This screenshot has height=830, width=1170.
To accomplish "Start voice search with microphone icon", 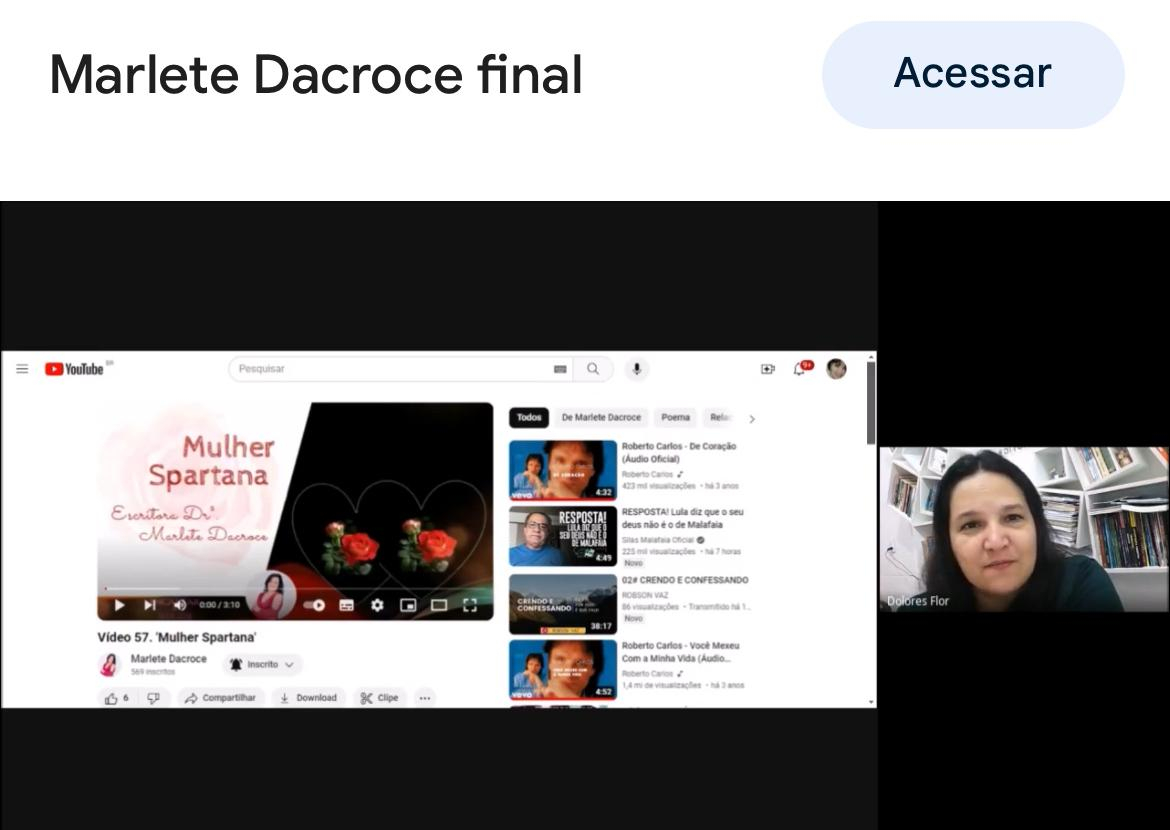I will [x=636, y=369].
